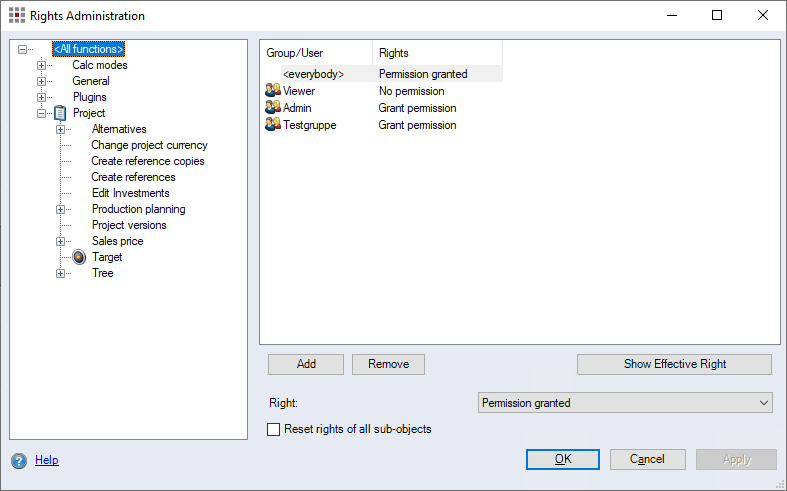
Task: Expand the Production planning node
Action: pyautogui.click(x=61, y=209)
